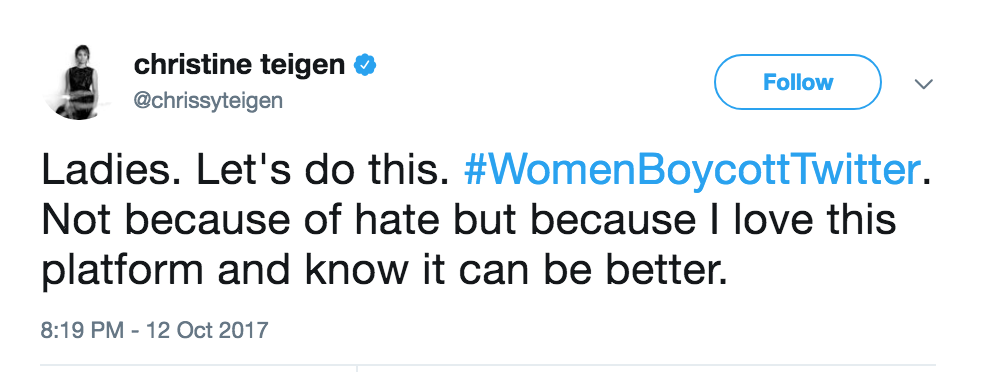Open more actions via down arrow beside Follow
Image resolution: width=986 pixels, height=372 pixels.
[x=923, y=84]
